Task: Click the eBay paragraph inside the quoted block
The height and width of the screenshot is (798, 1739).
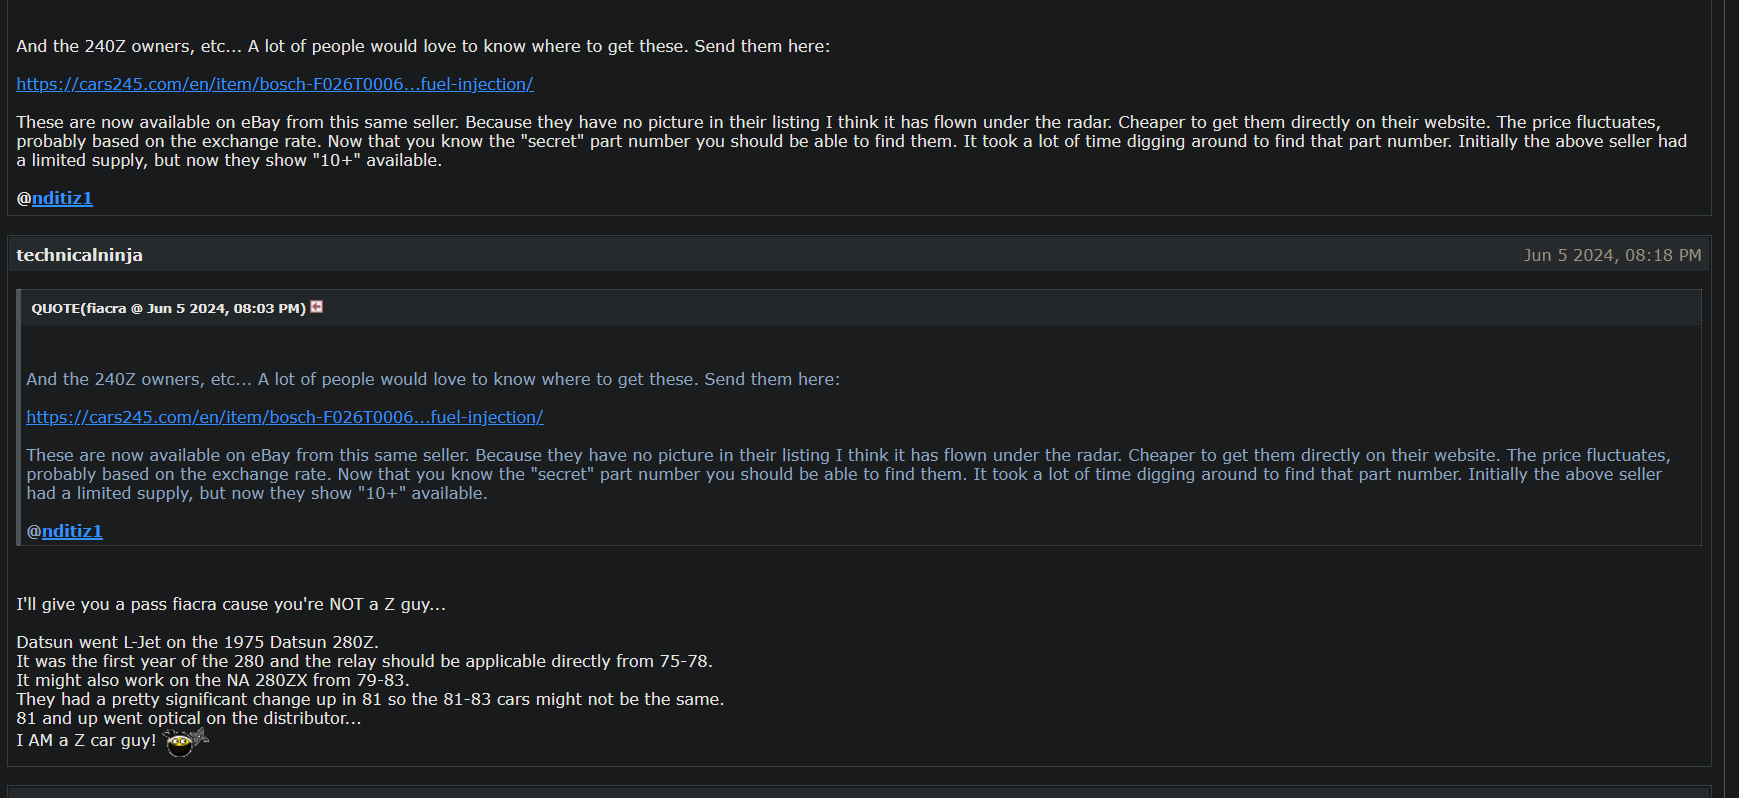Action: pyautogui.click(x=848, y=474)
